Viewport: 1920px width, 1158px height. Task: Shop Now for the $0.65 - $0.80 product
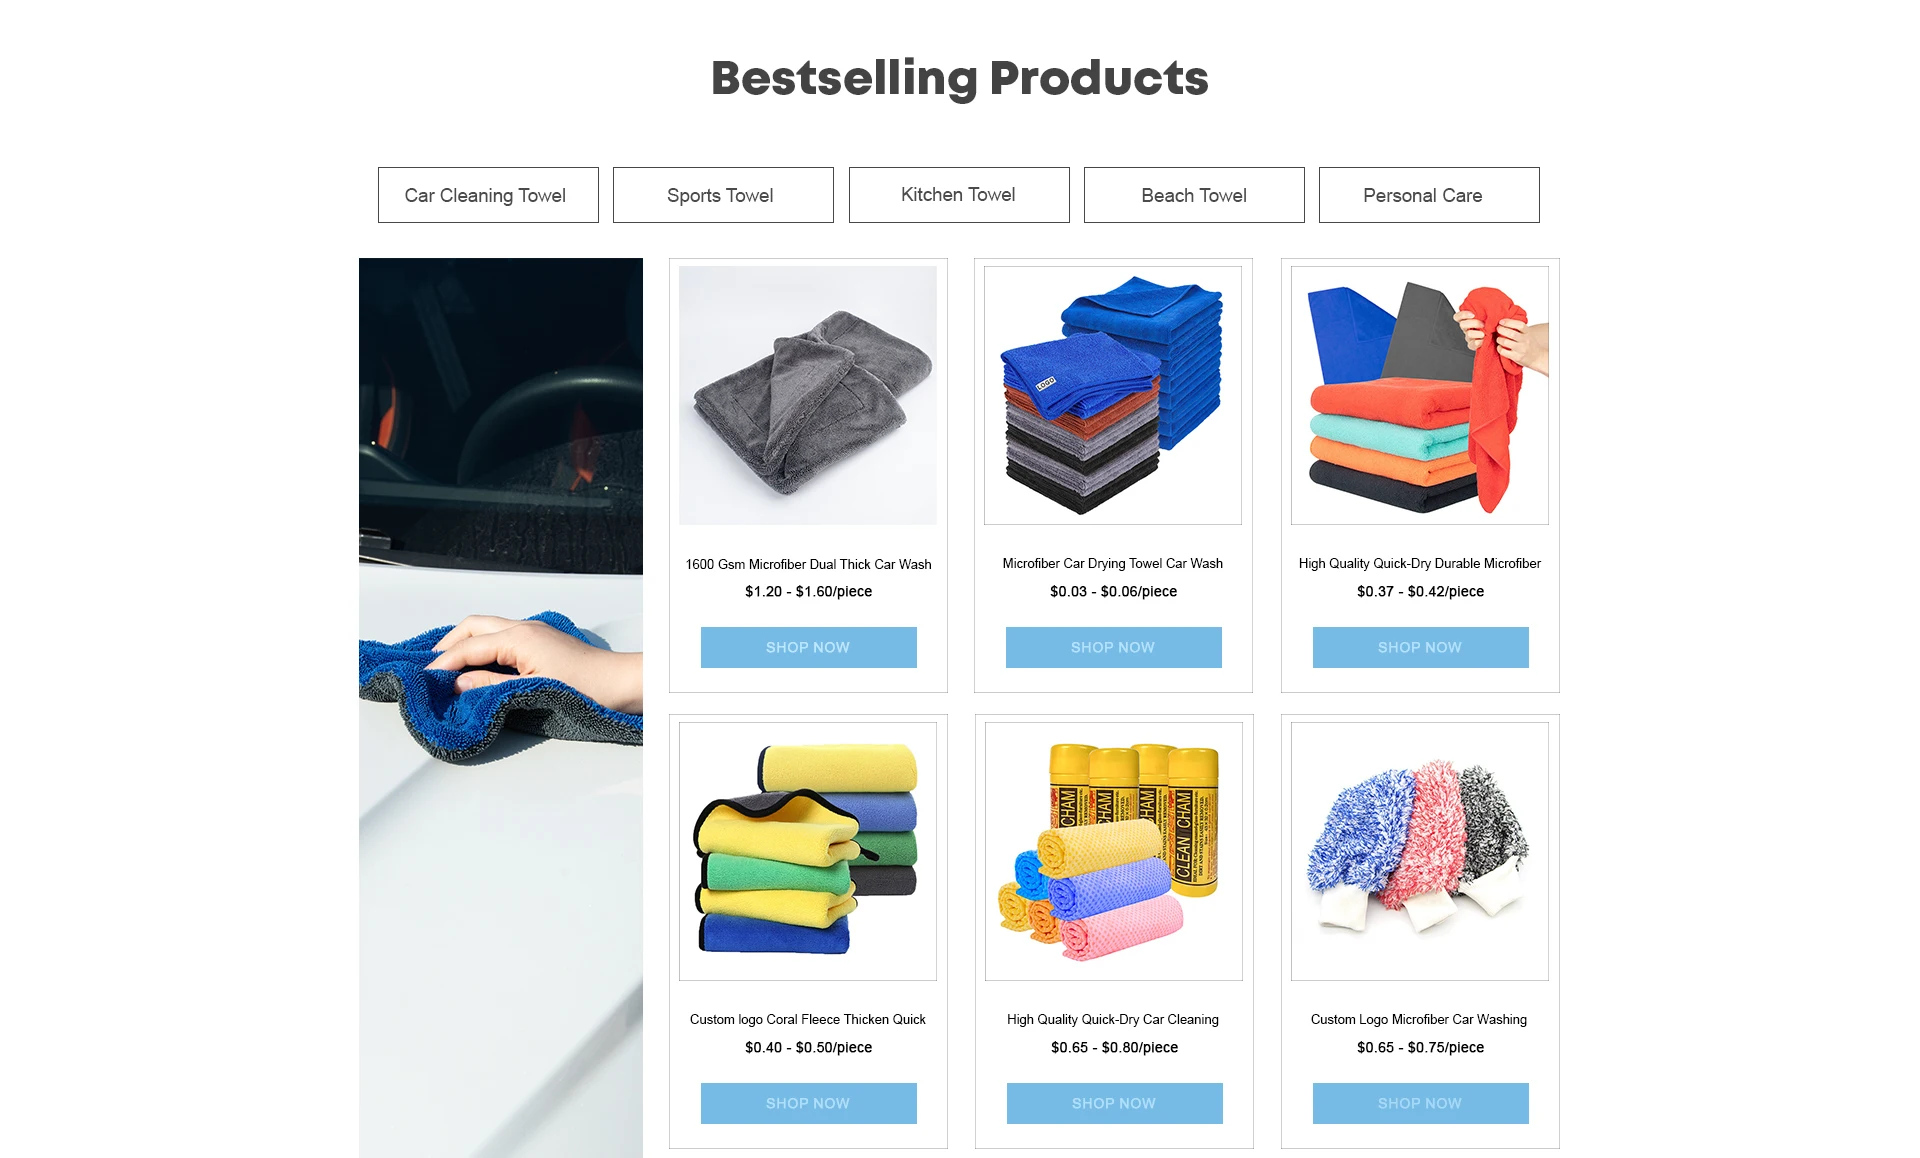(1115, 1103)
